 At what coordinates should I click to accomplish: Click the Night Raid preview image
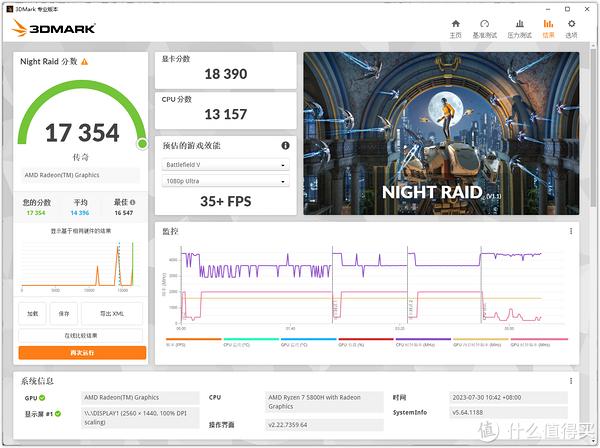[441, 133]
